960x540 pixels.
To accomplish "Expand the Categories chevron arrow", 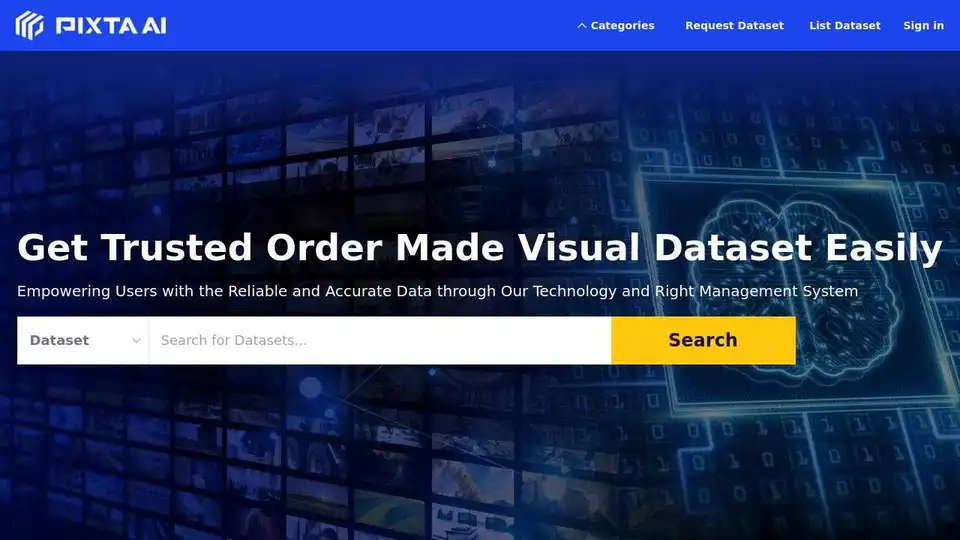I will point(582,26).
